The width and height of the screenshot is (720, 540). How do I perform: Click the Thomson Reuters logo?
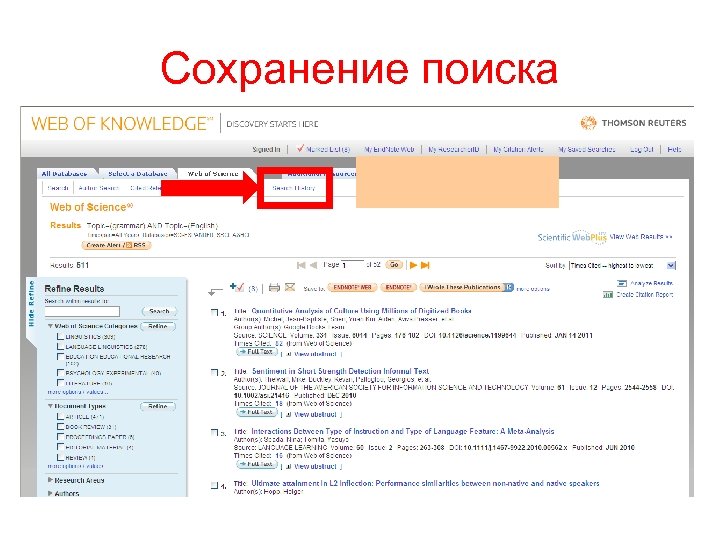pyautogui.click(x=633, y=123)
